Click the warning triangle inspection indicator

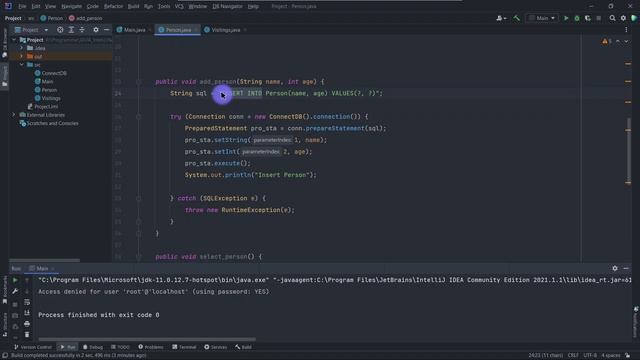point(606,41)
